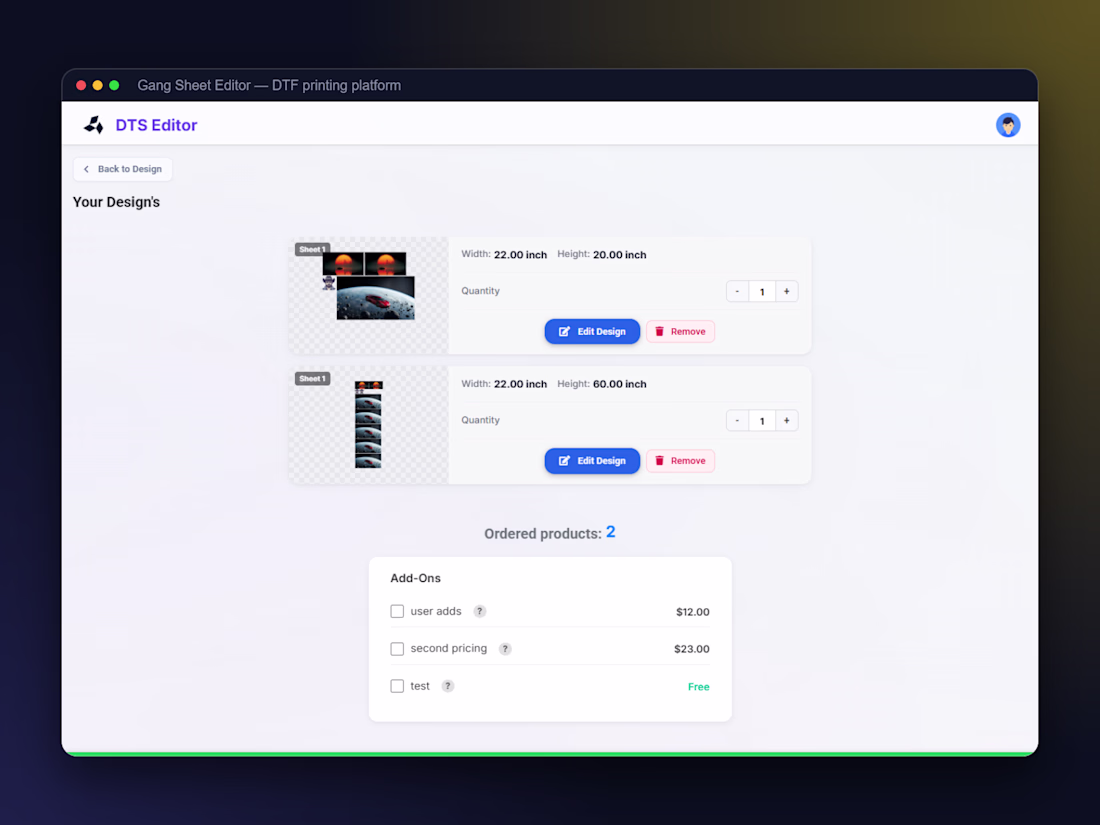Click the green maximize window button

114,86
